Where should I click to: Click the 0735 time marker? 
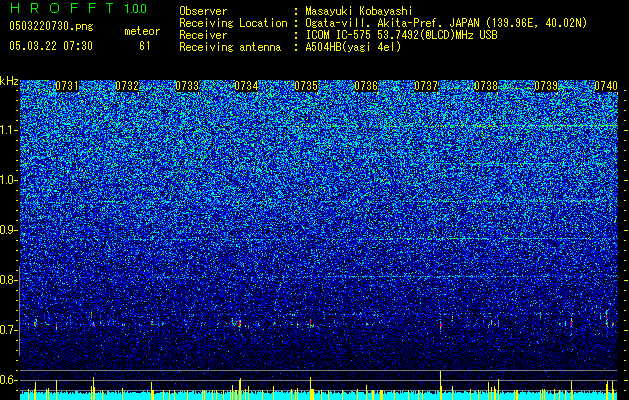click(306, 86)
